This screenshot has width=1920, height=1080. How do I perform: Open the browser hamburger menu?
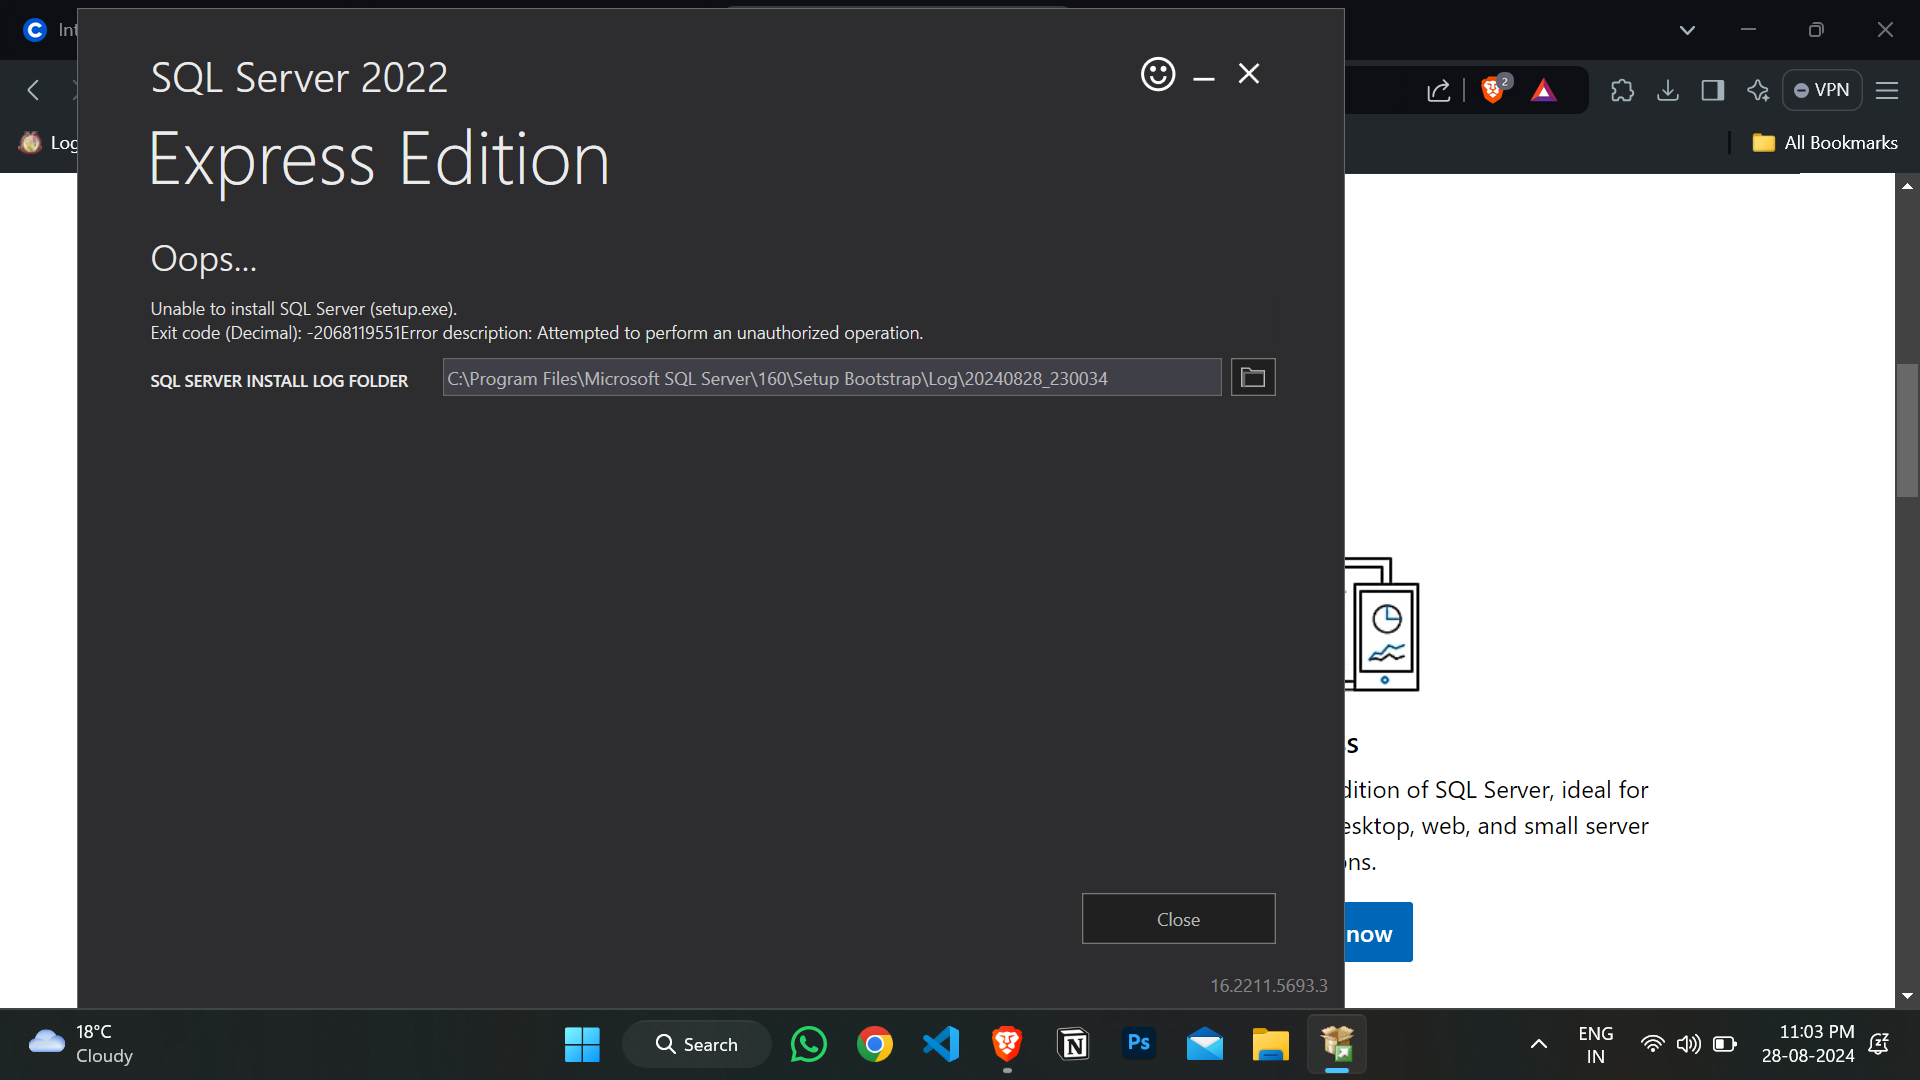[1887, 90]
